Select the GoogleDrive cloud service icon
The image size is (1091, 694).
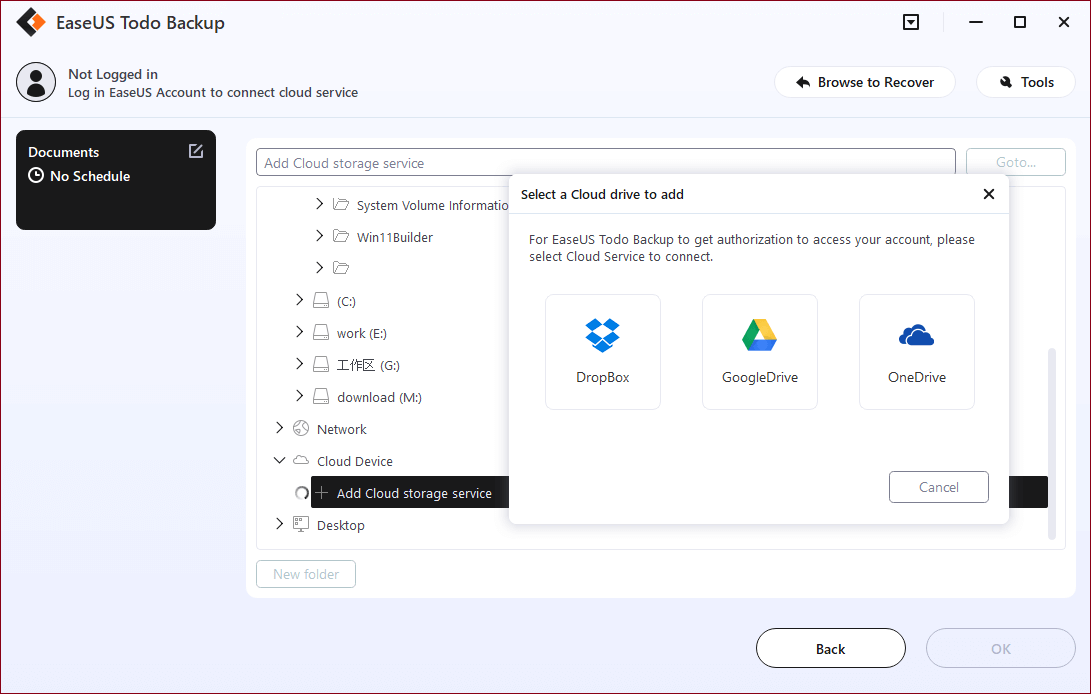tap(759, 351)
